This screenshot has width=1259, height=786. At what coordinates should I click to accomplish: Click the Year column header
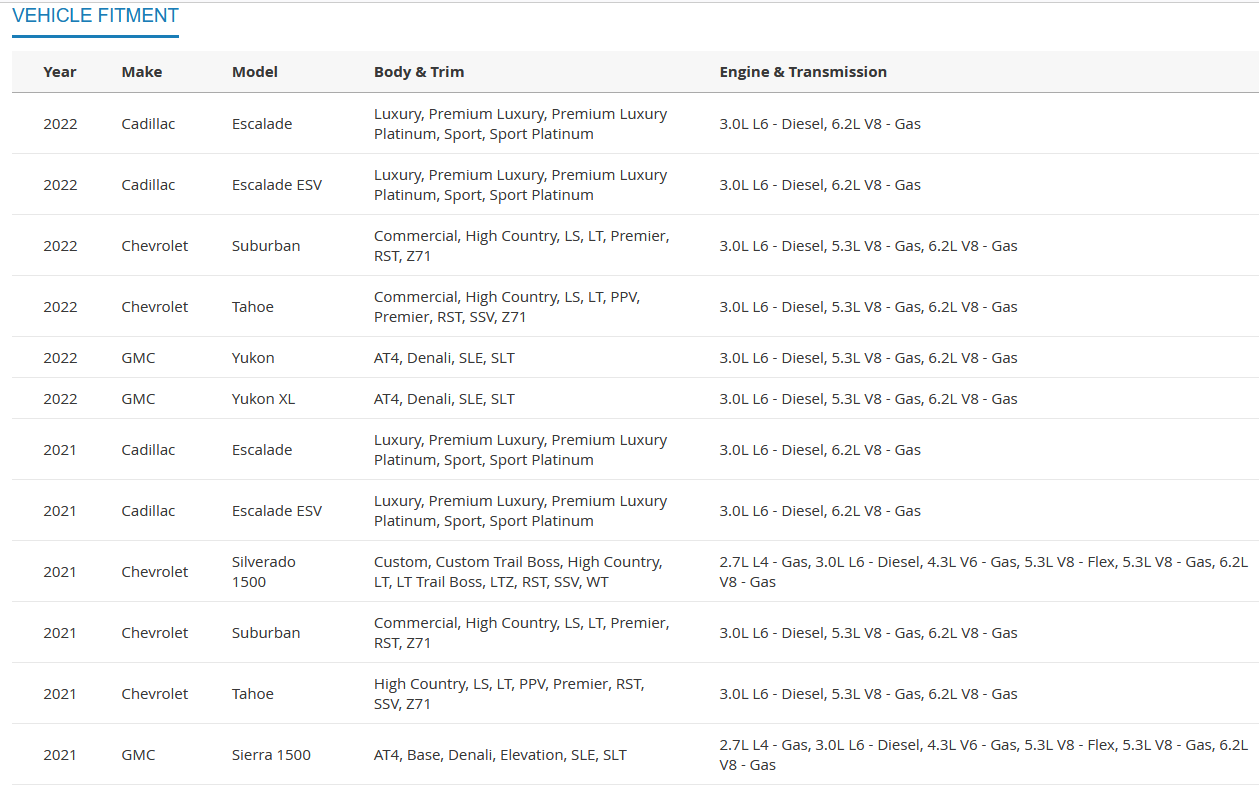(x=60, y=72)
